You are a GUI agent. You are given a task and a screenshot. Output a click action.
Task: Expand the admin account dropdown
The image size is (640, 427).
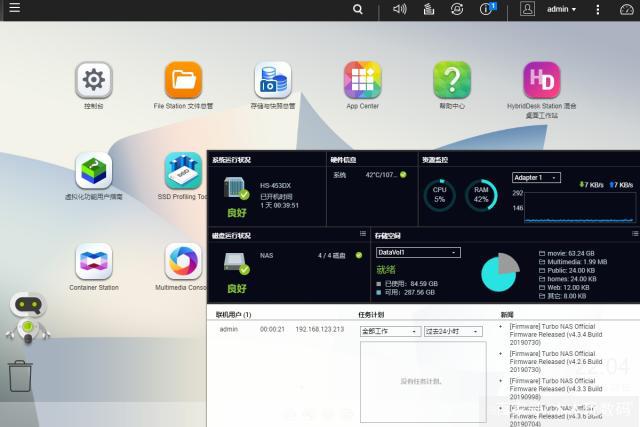[x=561, y=9]
